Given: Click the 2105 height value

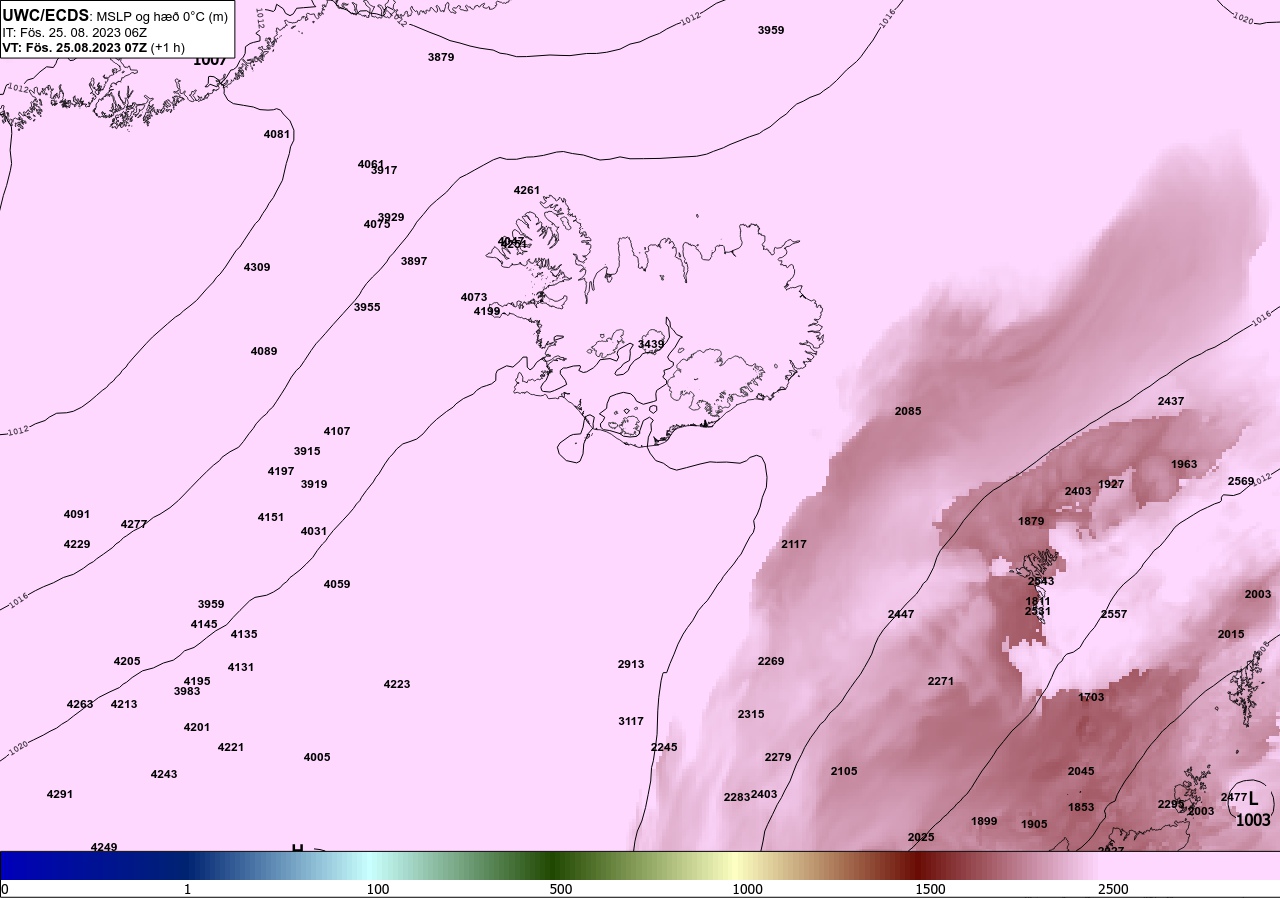Looking at the screenshot, I should (x=844, y=771).
